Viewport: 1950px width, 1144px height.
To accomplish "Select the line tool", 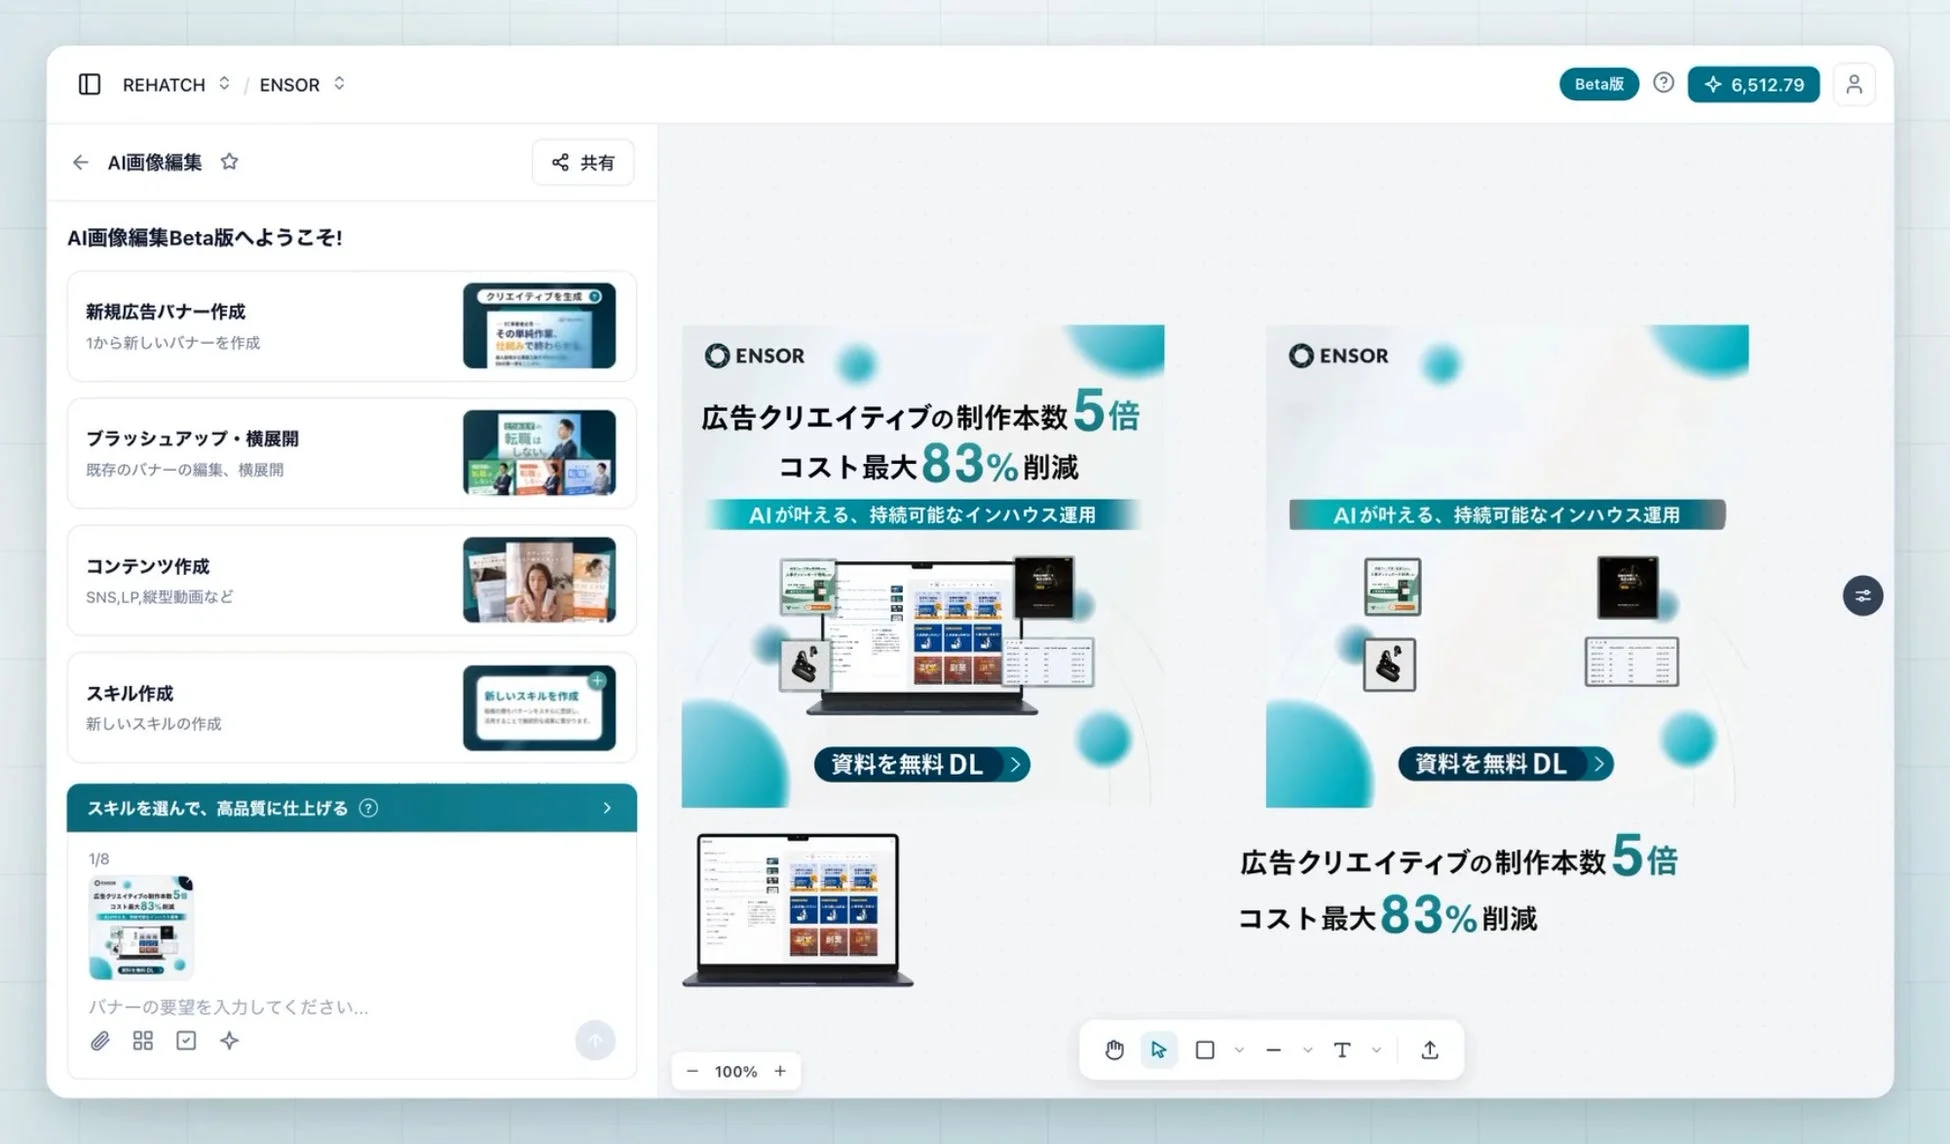I will (x=1273, y=1050).
